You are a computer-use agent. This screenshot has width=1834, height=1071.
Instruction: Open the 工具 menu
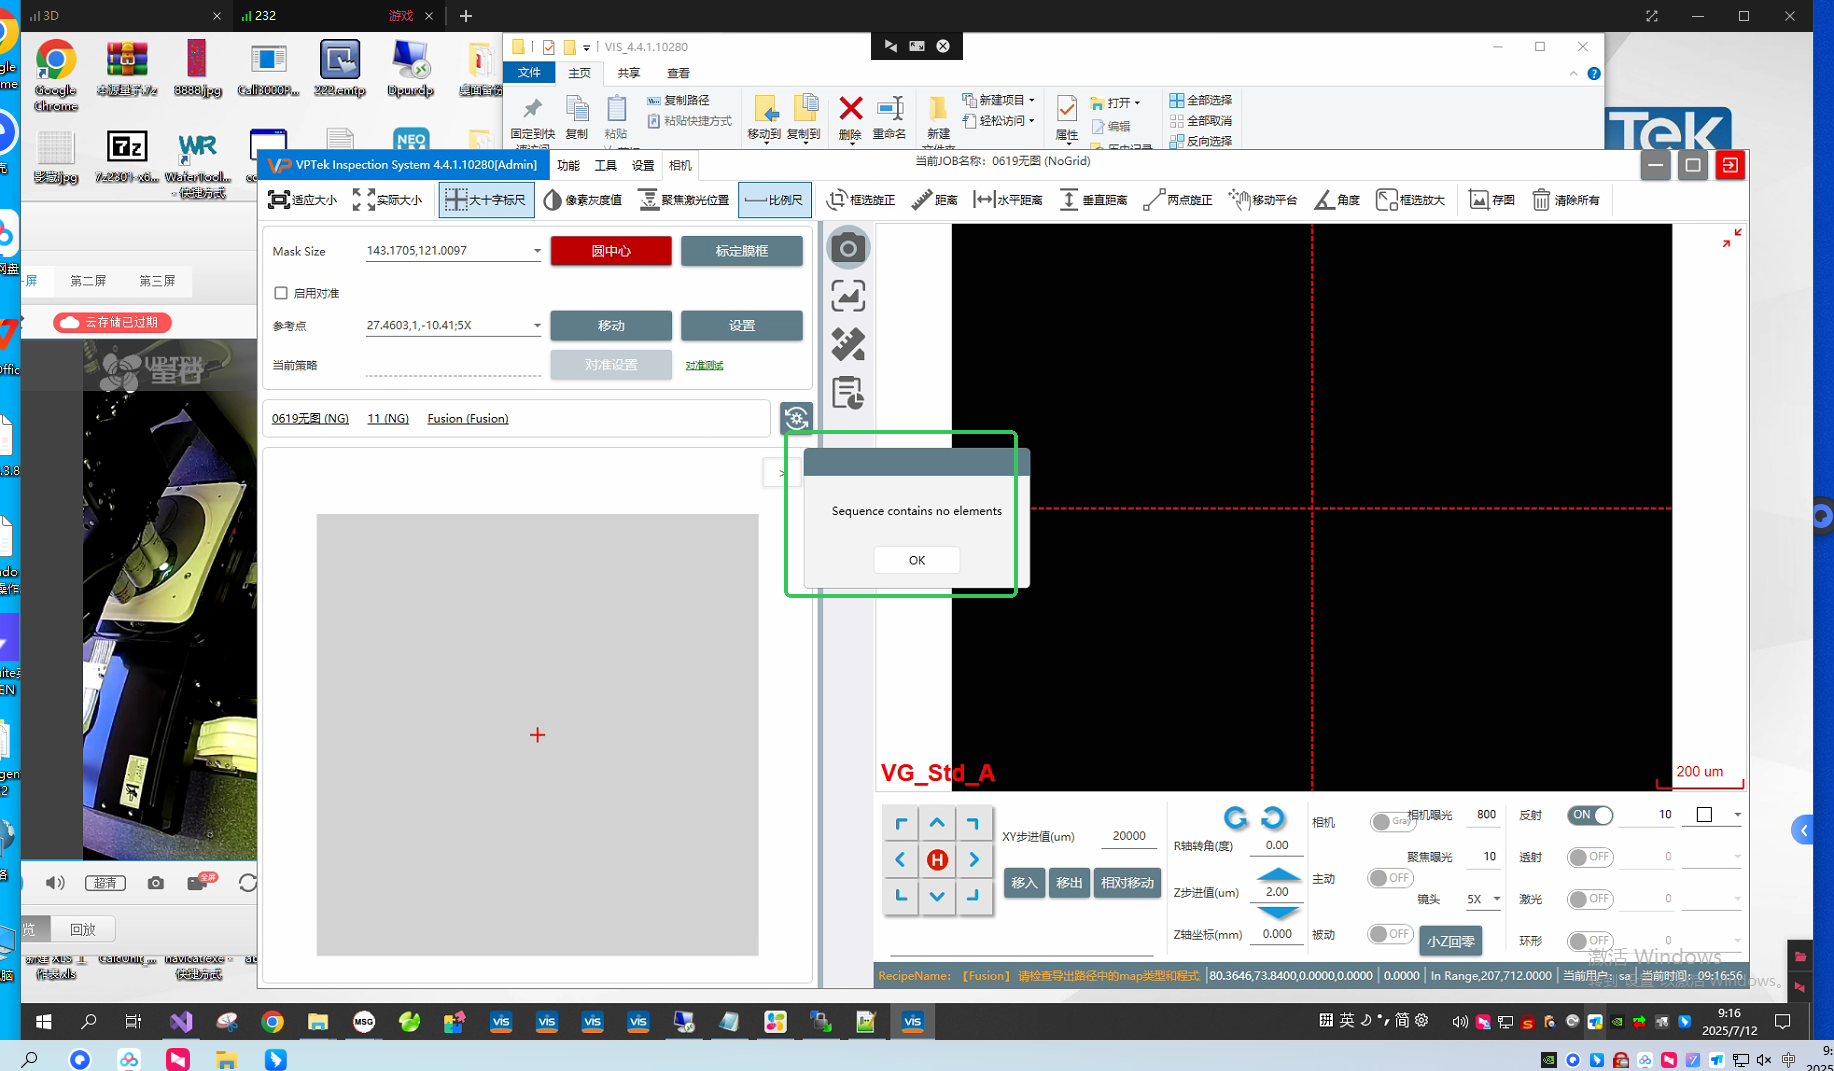pos(605,165)
